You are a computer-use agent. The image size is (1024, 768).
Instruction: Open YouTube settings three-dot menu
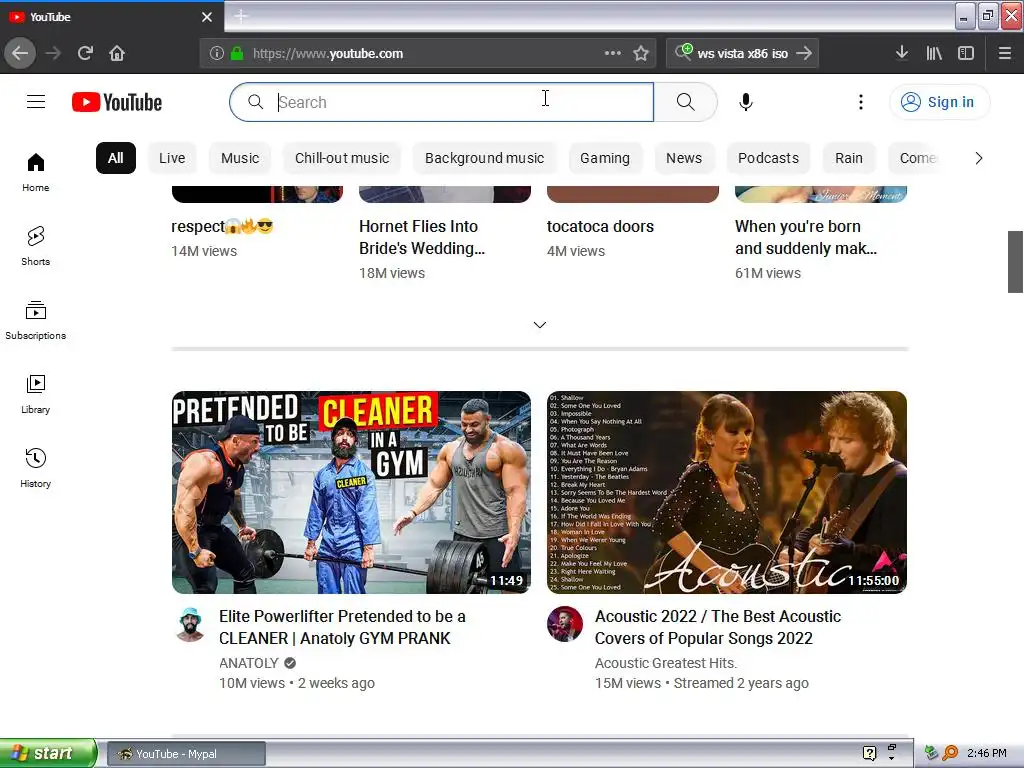click(861, 102)
